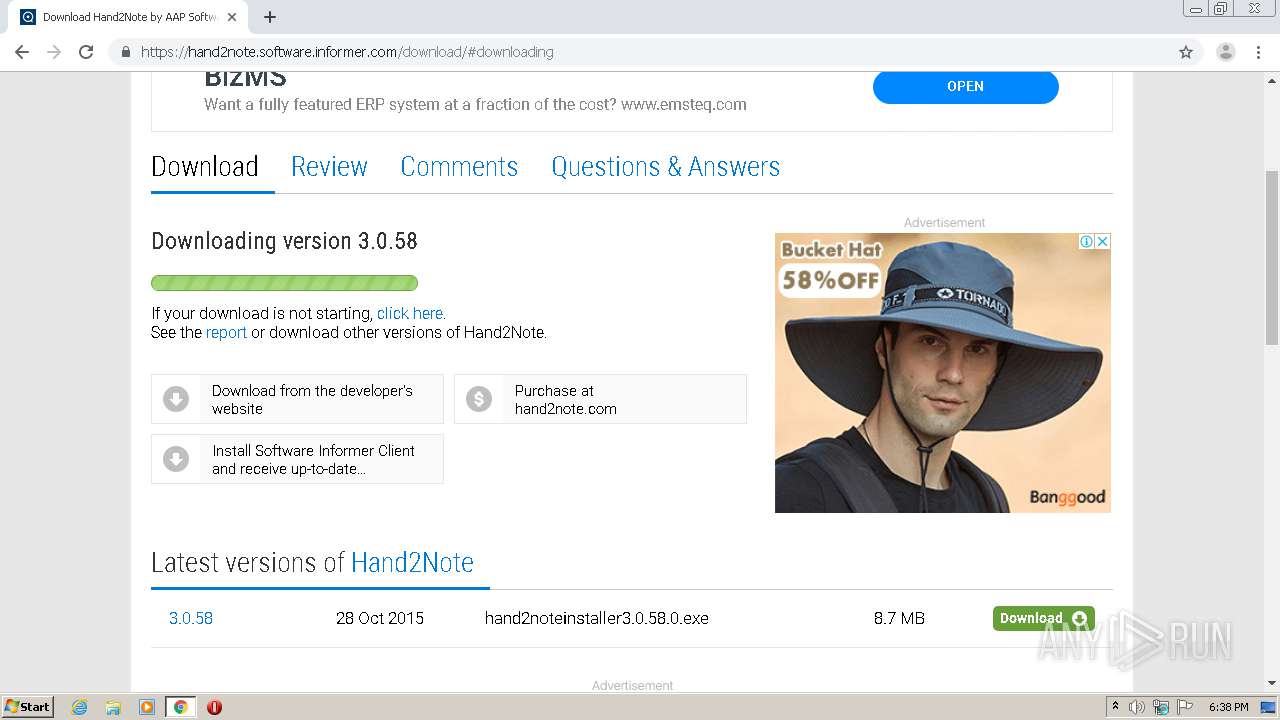Viewport: 1280px width, 720px height.
Task: Switch to the Download tab
Action: point(205,166)
